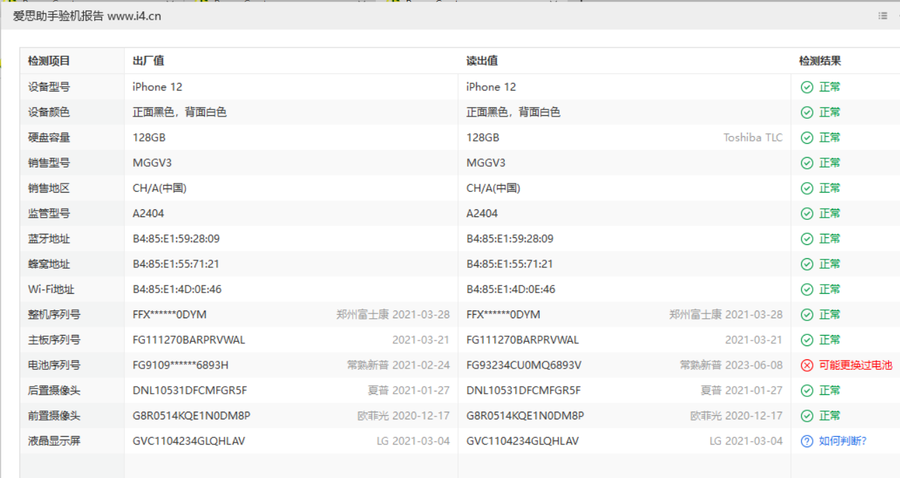Select the 设备型号 row label
900x478 pixels.
tap(49, 87)
